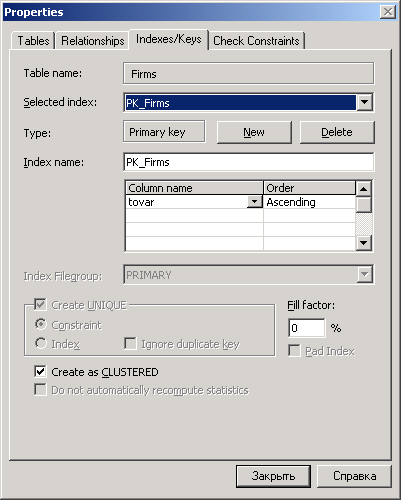Open the Index Filegroup PRIMARY dropdown
401x500 pixels.
pos(364,275)
